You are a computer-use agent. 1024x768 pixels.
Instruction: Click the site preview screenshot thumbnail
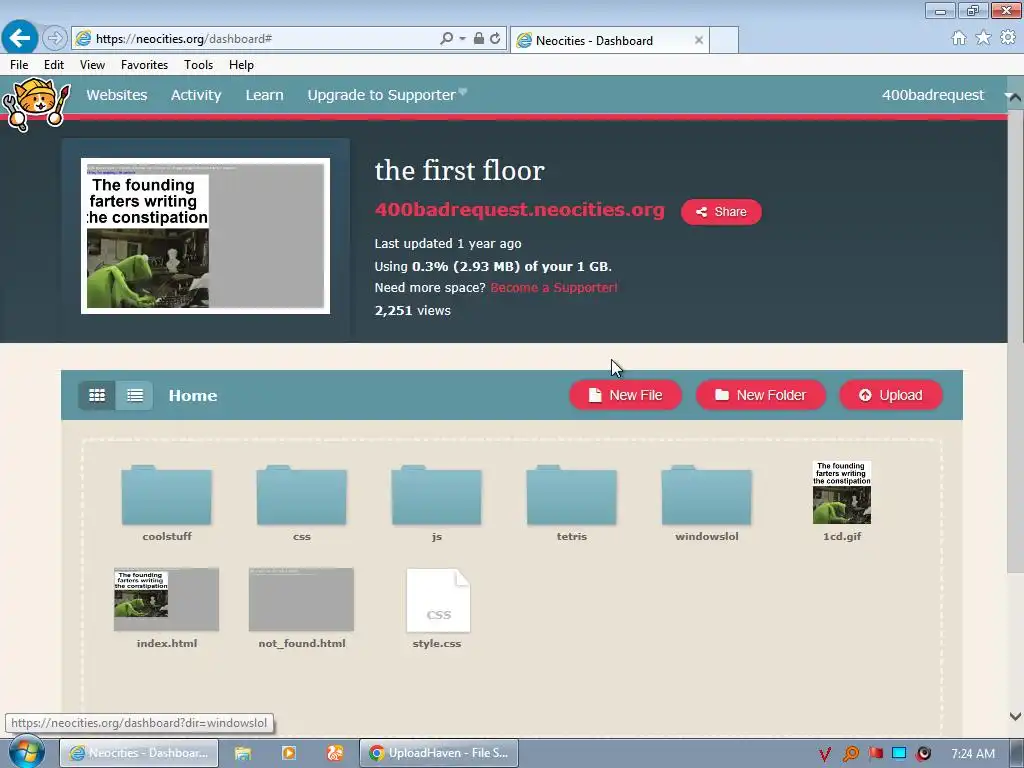pos(205,236)
